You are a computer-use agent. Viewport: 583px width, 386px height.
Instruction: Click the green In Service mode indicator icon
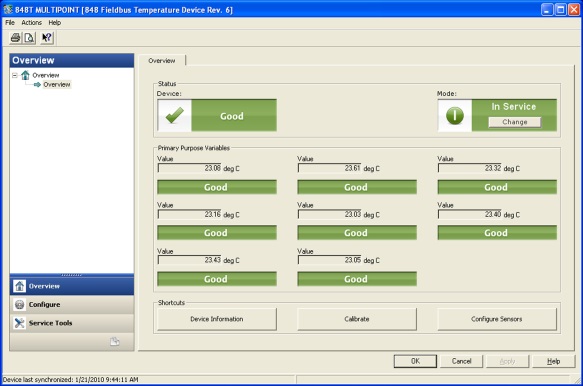click(x=455, y=115)
